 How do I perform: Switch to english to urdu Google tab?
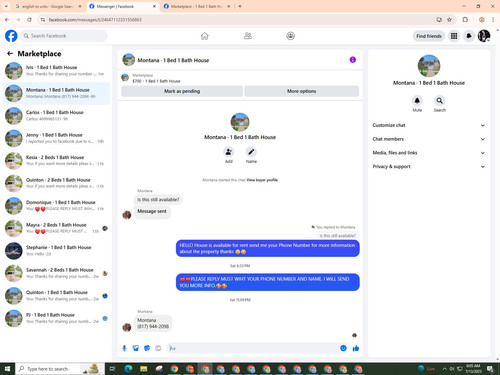tap(48, 6)
